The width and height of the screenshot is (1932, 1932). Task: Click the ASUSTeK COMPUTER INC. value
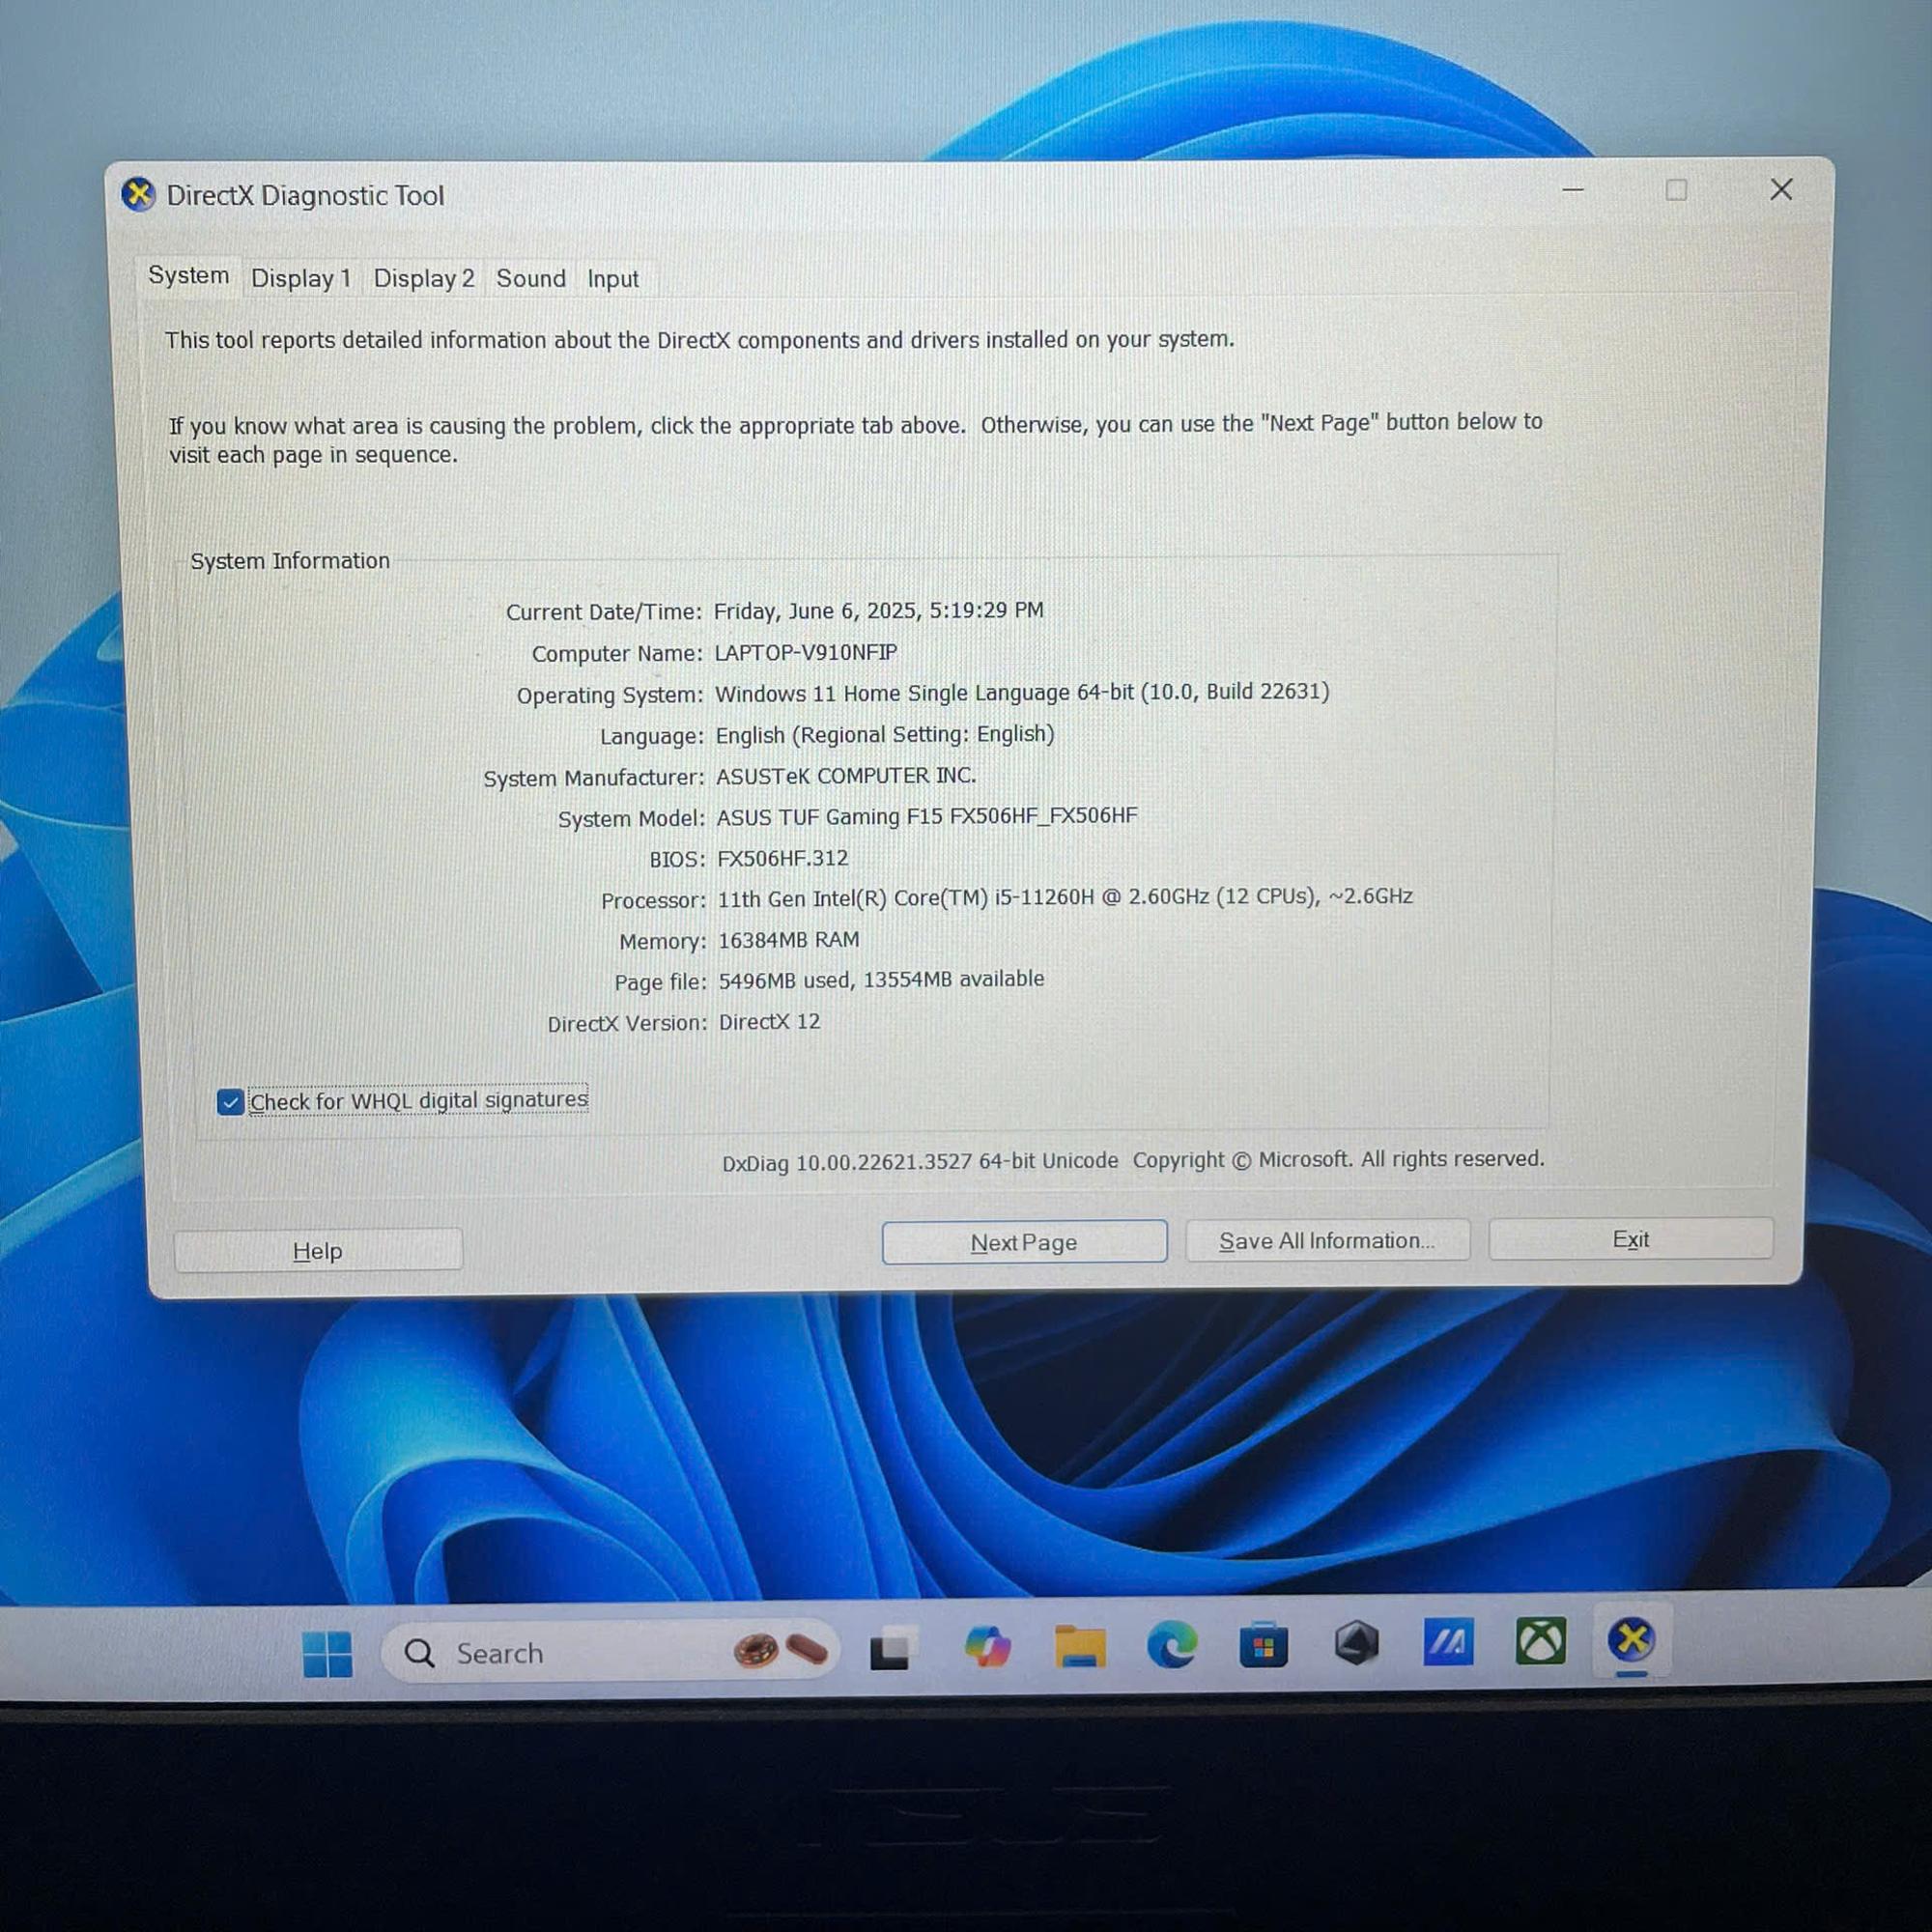tap(846, 776)
